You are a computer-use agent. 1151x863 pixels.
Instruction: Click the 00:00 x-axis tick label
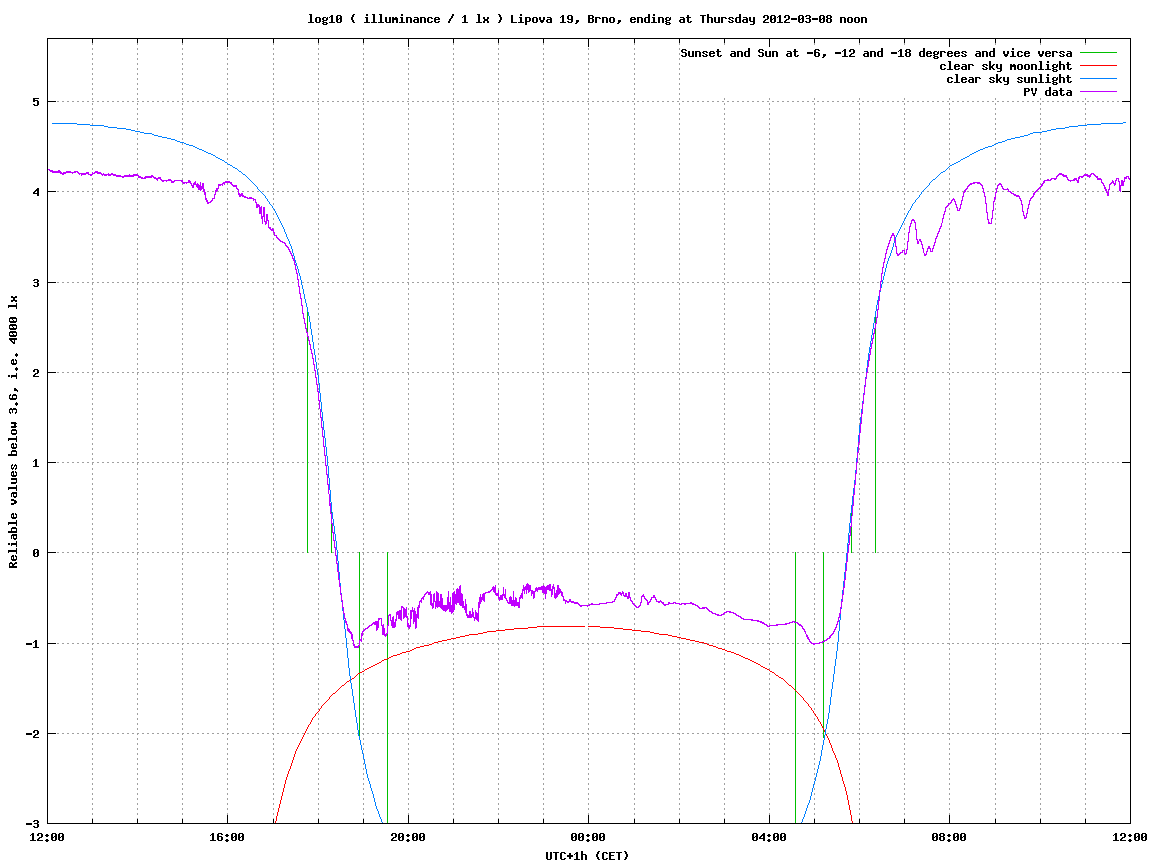588,837
